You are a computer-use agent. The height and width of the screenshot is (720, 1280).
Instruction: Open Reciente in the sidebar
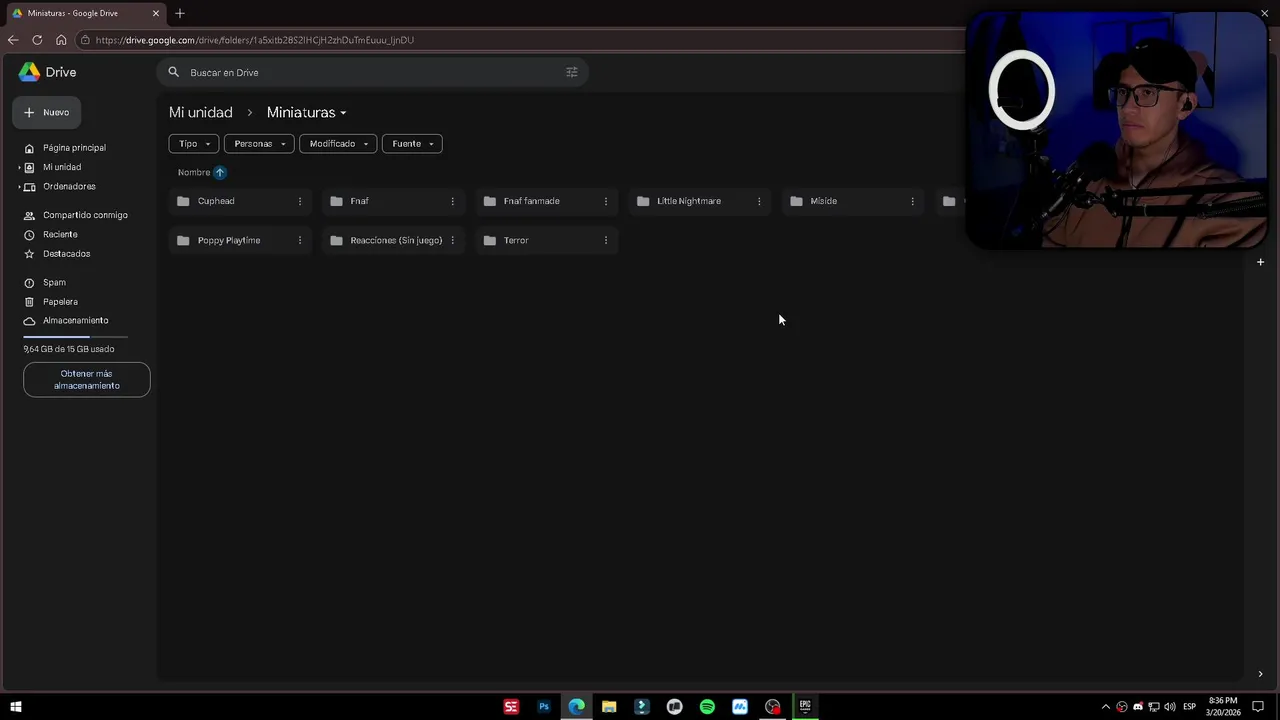click(x=60, y=234)
